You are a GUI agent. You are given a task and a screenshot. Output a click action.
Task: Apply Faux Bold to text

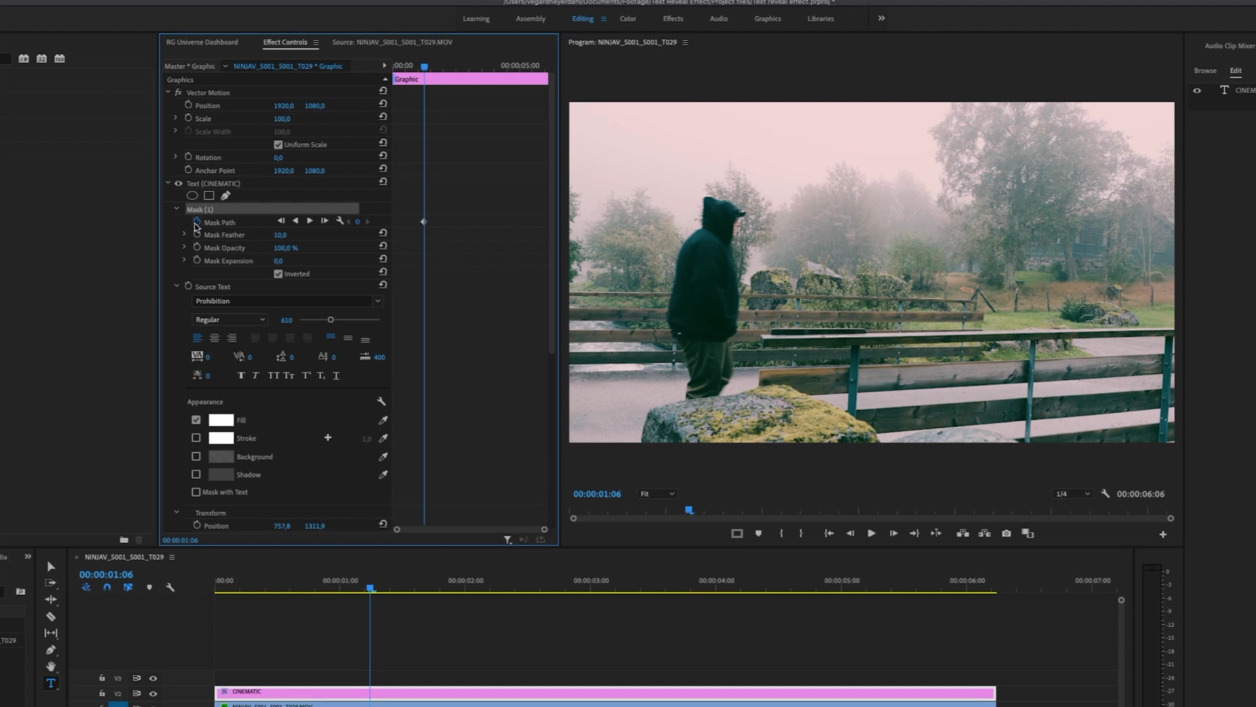click(x=241, y=375)
